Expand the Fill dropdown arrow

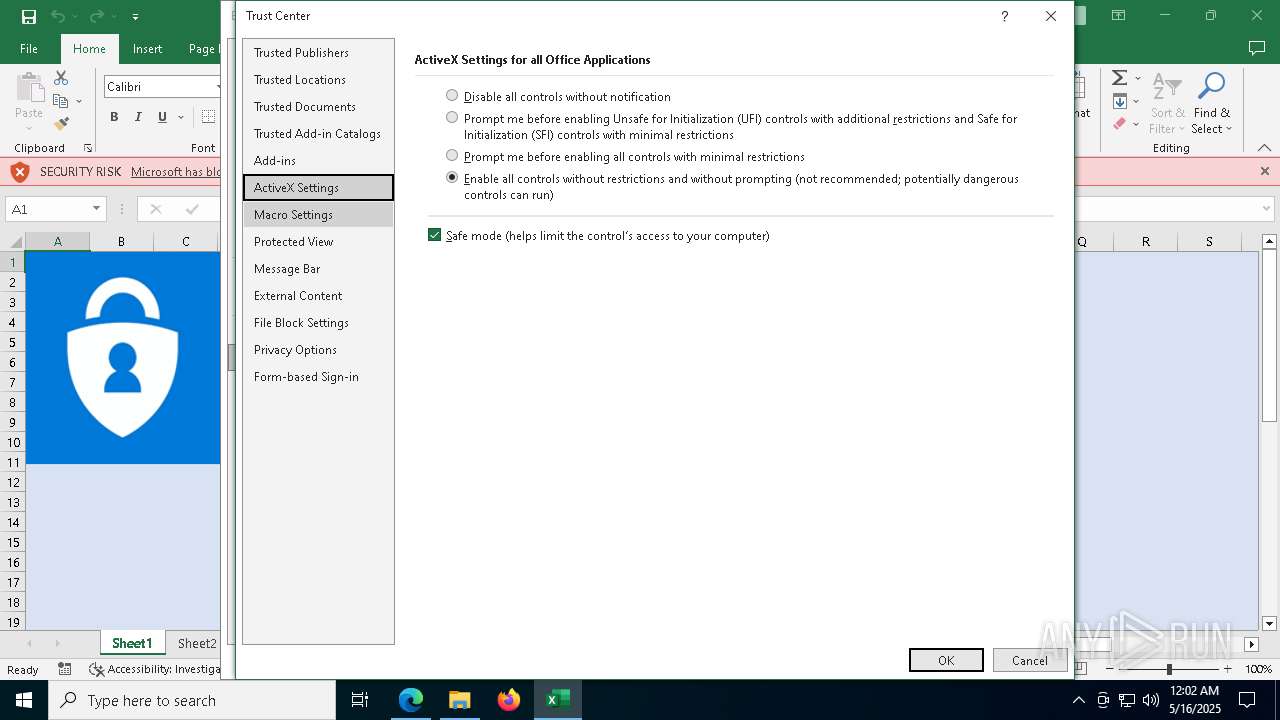[x=1138, y=101]
